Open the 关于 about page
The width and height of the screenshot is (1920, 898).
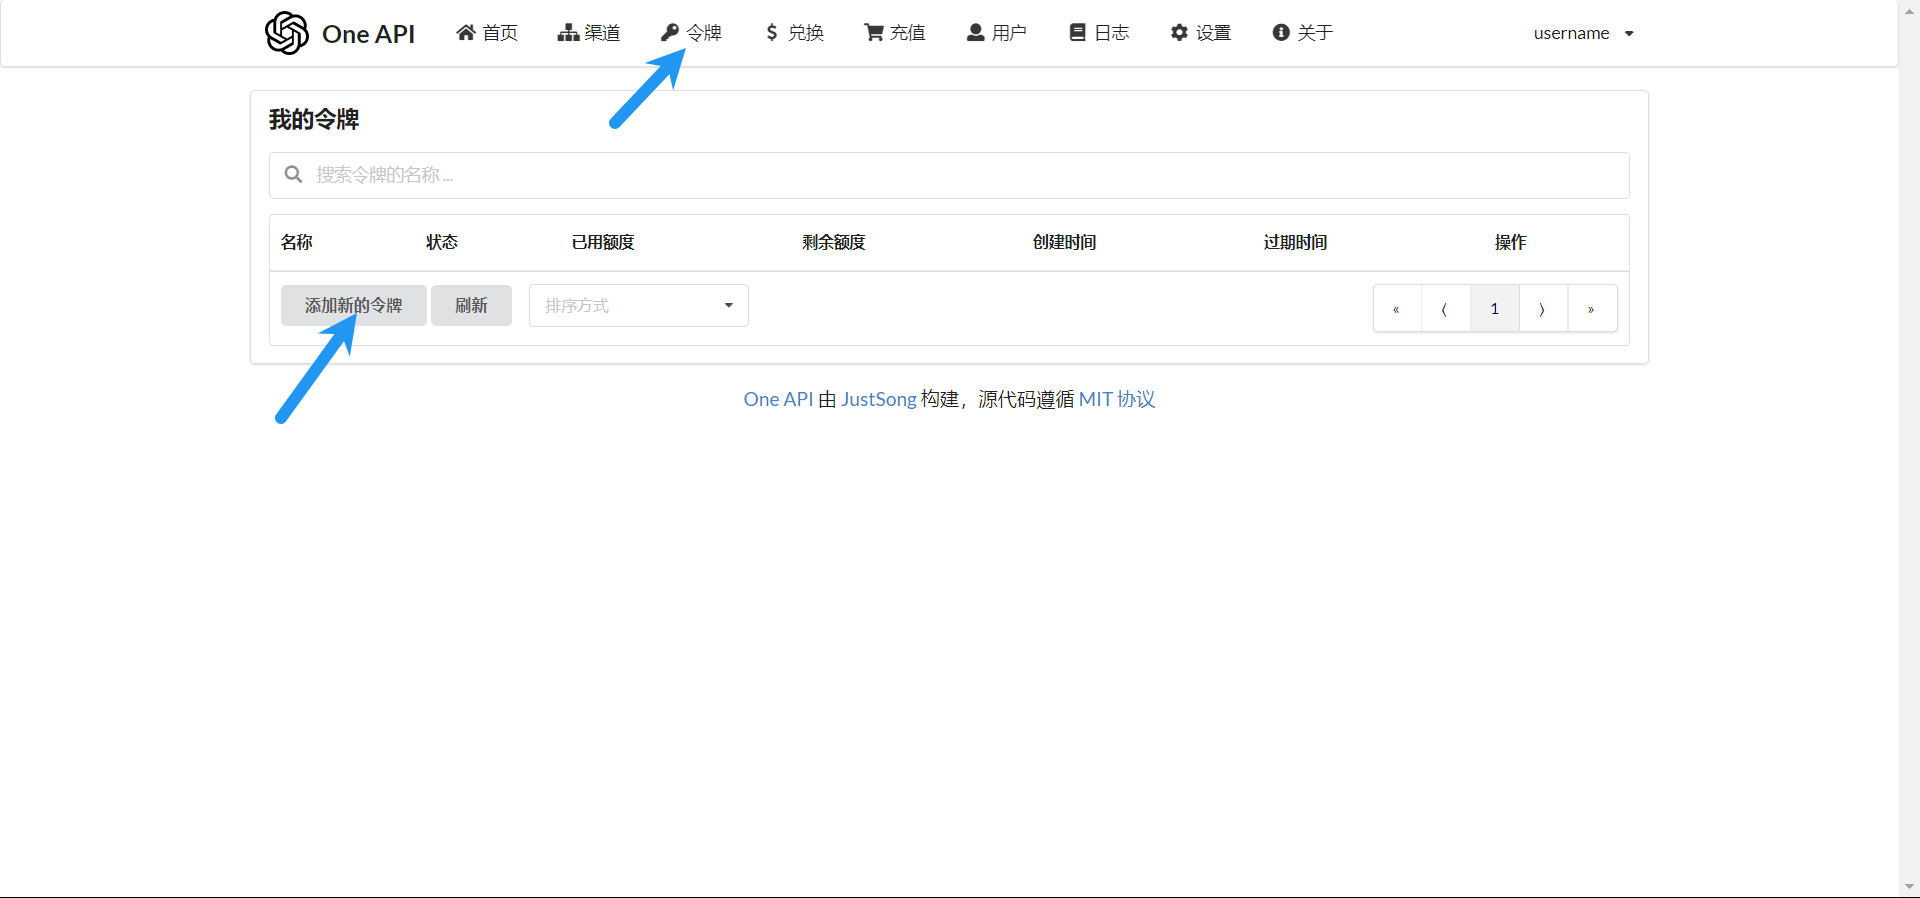point(1302,33)
